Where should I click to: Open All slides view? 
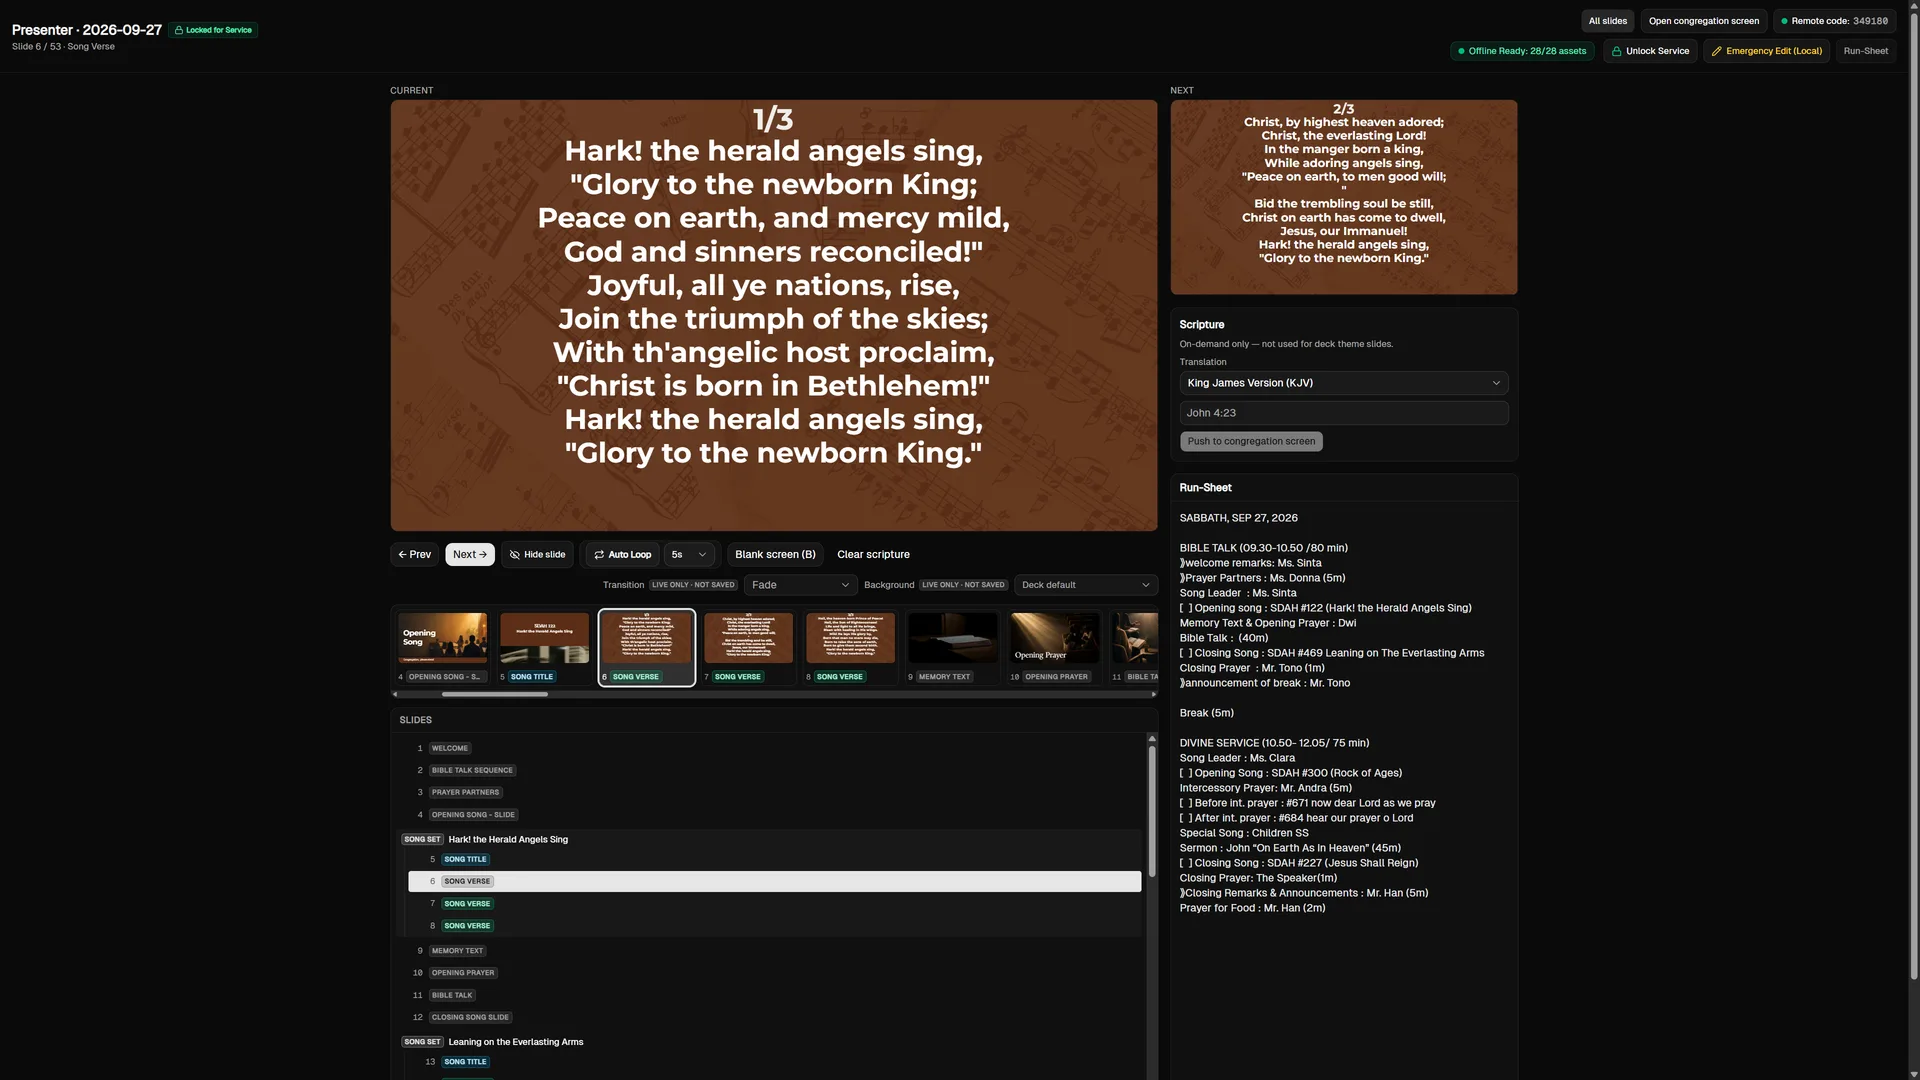(x=1607, y=21)
